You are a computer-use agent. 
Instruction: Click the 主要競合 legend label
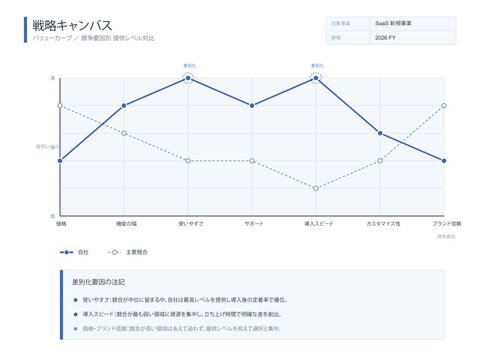coord(137,252)
